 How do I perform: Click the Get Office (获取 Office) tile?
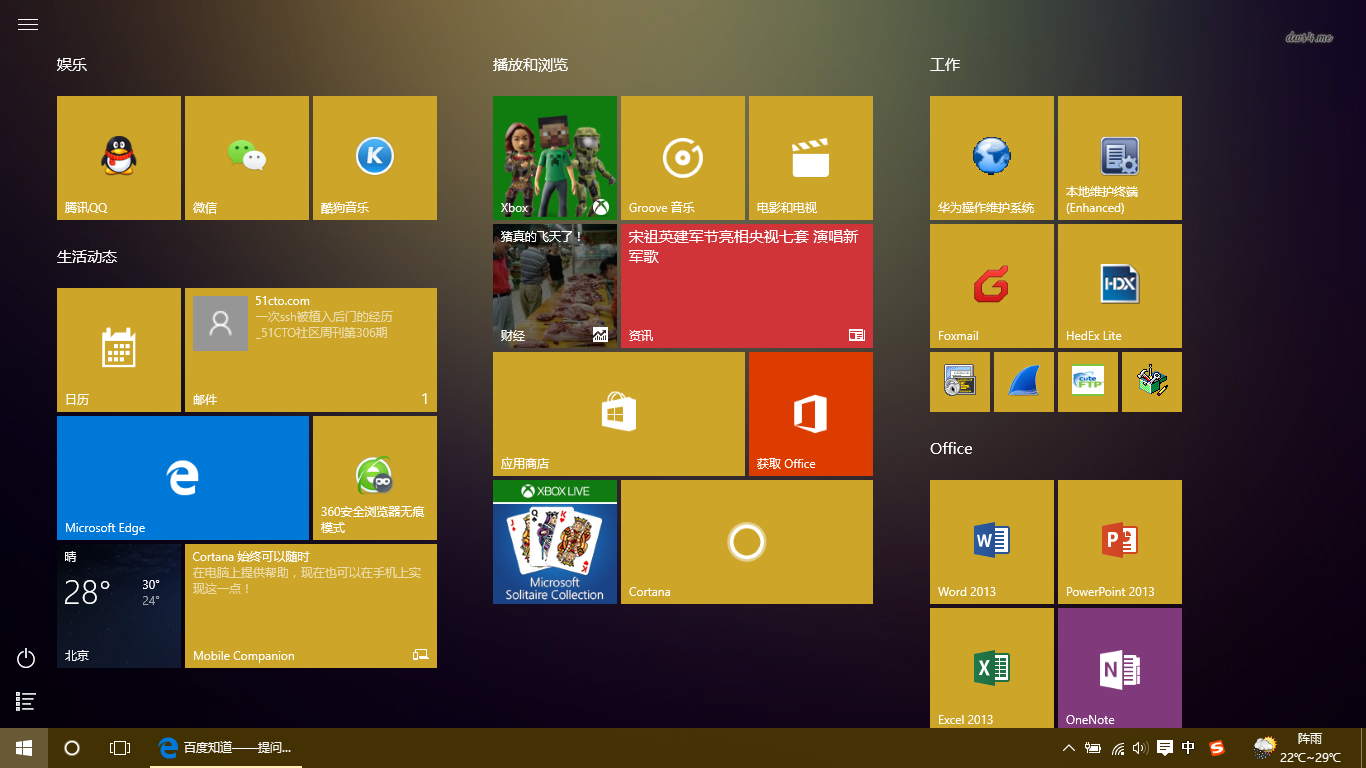click(811, 414)
